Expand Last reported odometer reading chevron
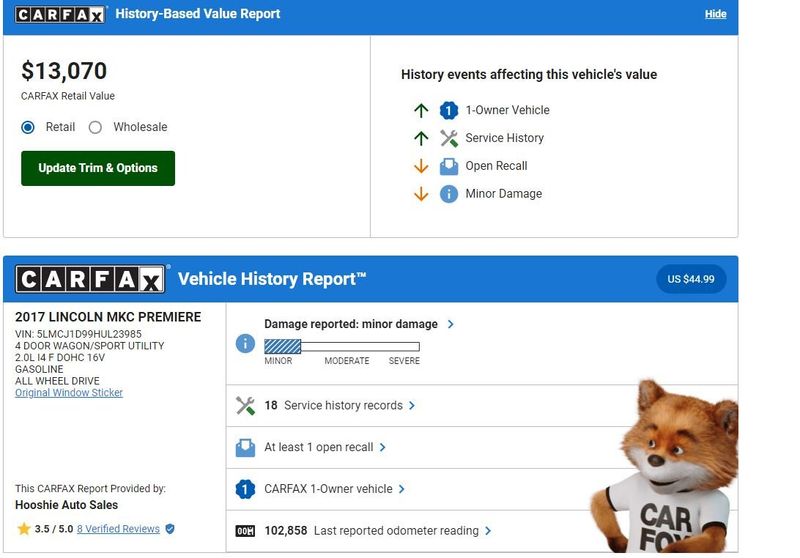Image resolution: width=800 pixels, height=558 pixels. pyautogui.click(x=488, y=531)
